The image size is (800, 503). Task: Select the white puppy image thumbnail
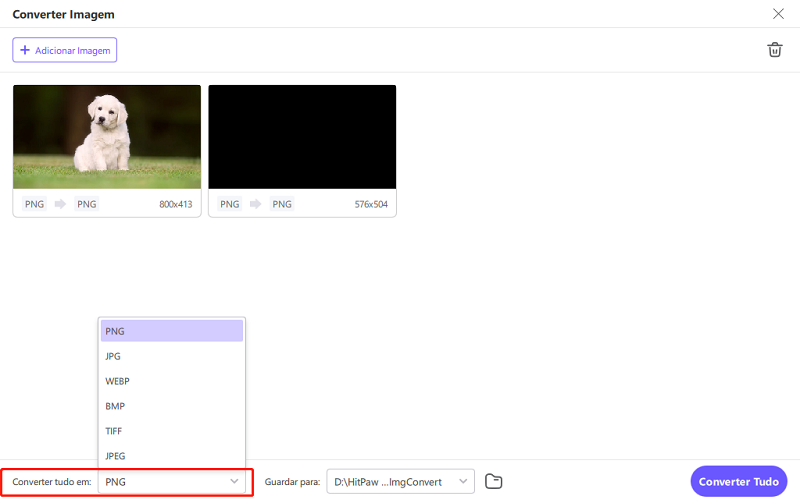[x=107, y=137]
